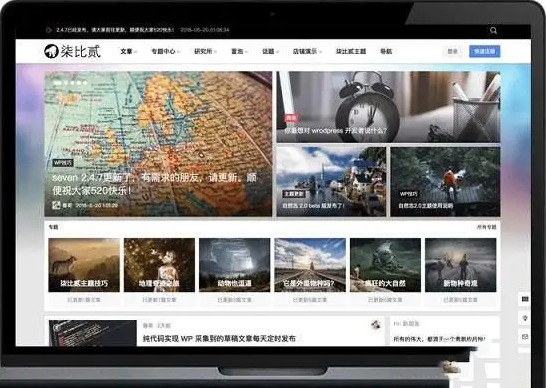The image size is (546, 388).
Task: Click the red 推荐 tag on clock image
Action: click(x=291, y=118)
